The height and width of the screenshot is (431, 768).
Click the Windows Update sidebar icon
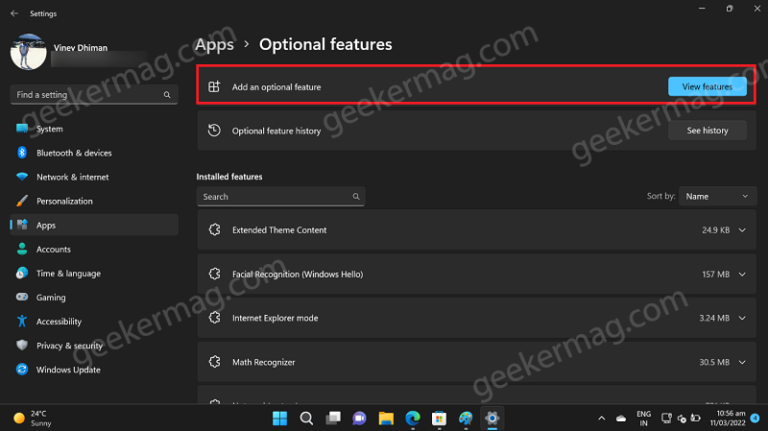[22, 370]
